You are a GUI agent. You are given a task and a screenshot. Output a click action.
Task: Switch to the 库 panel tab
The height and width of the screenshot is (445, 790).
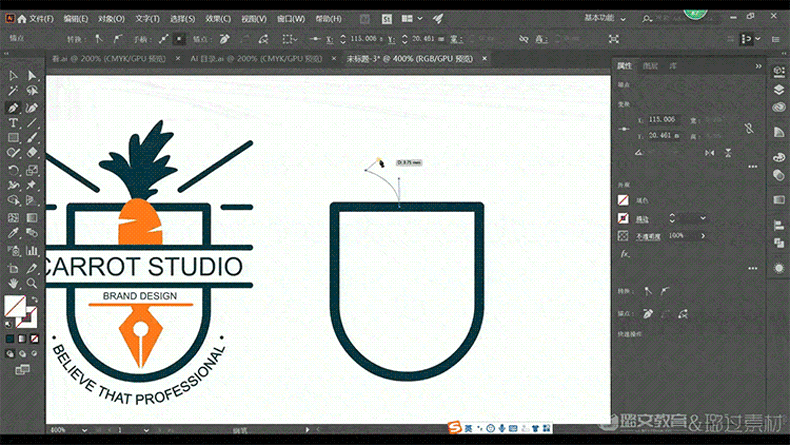point(673,66)
